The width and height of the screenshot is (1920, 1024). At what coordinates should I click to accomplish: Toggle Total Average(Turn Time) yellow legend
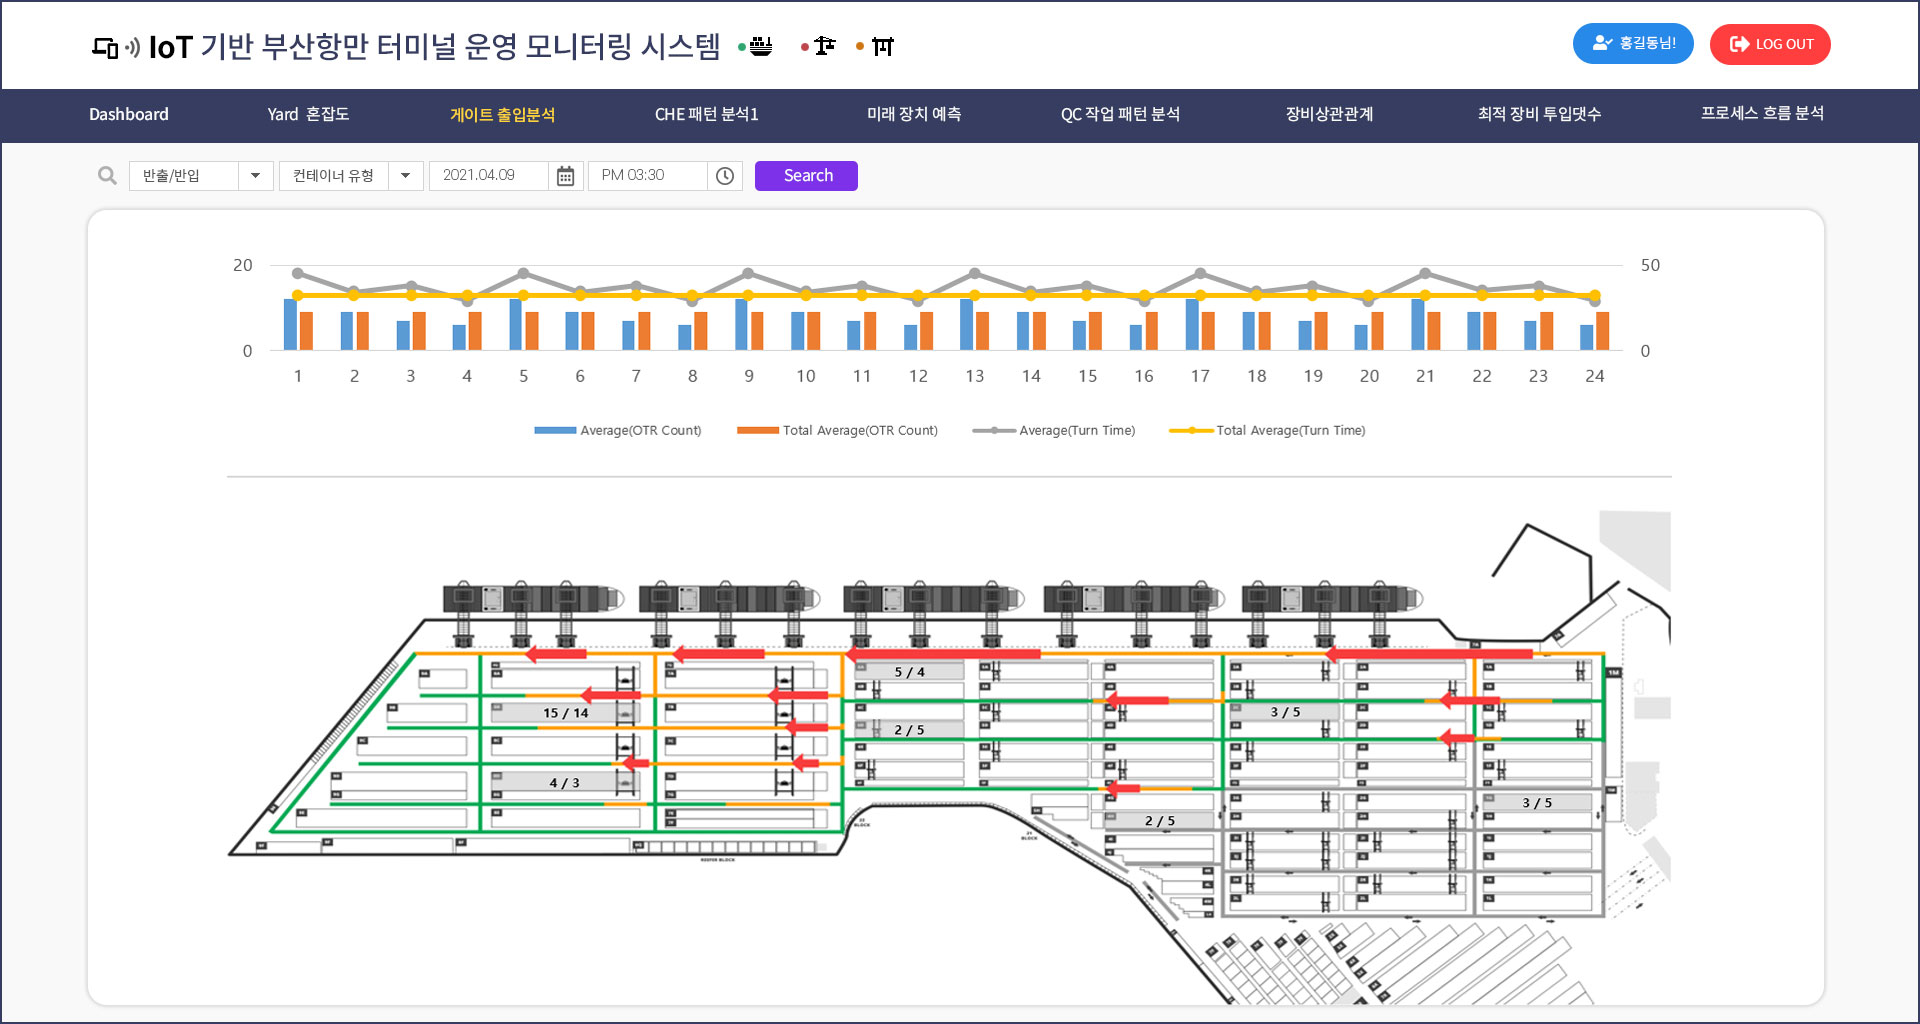(1267, 431)
